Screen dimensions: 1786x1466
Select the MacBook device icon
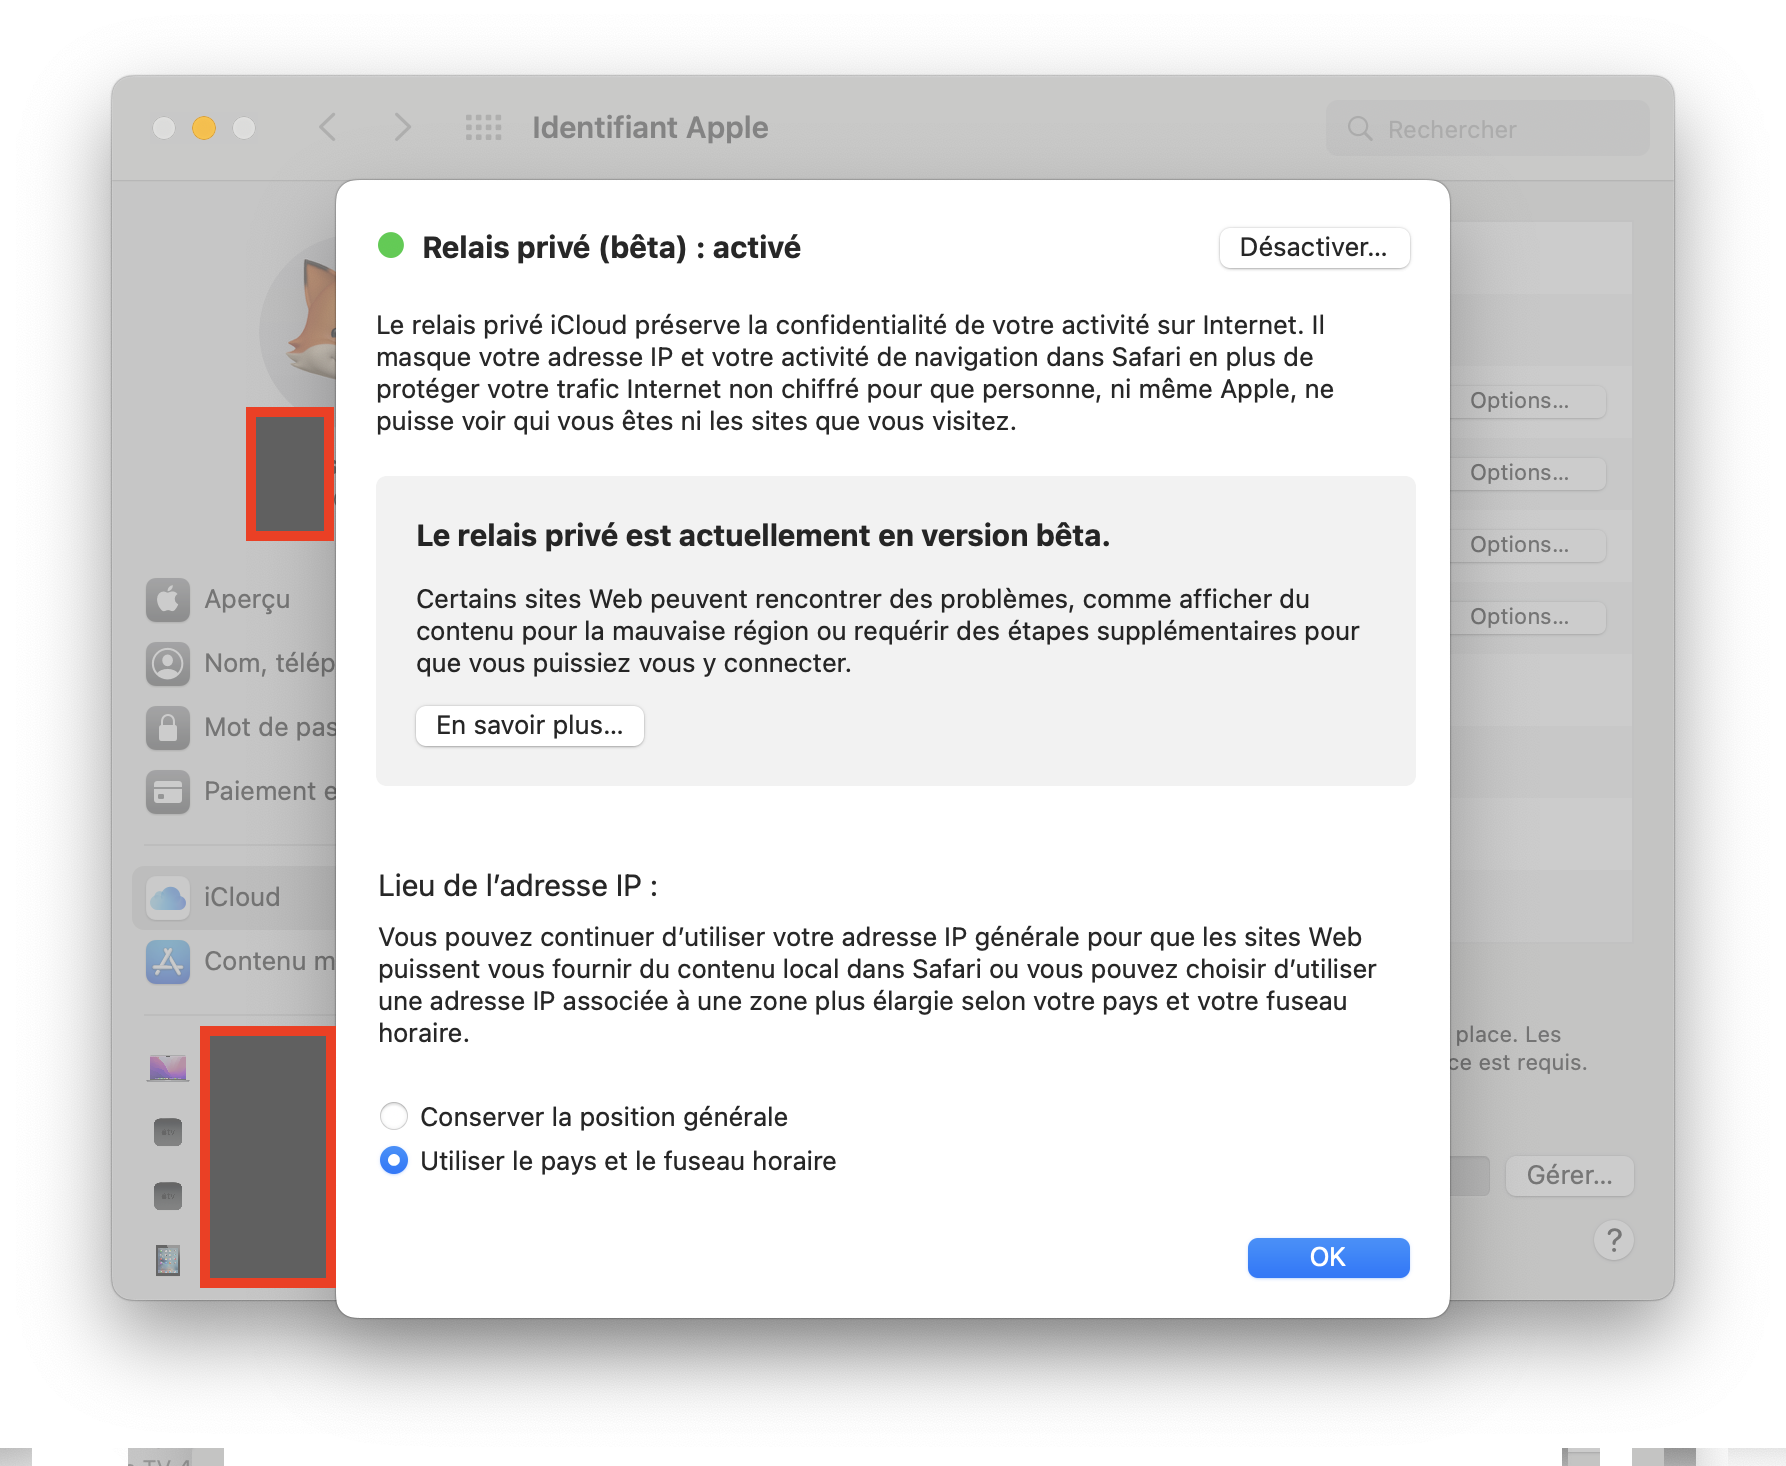pos(168,1068)
